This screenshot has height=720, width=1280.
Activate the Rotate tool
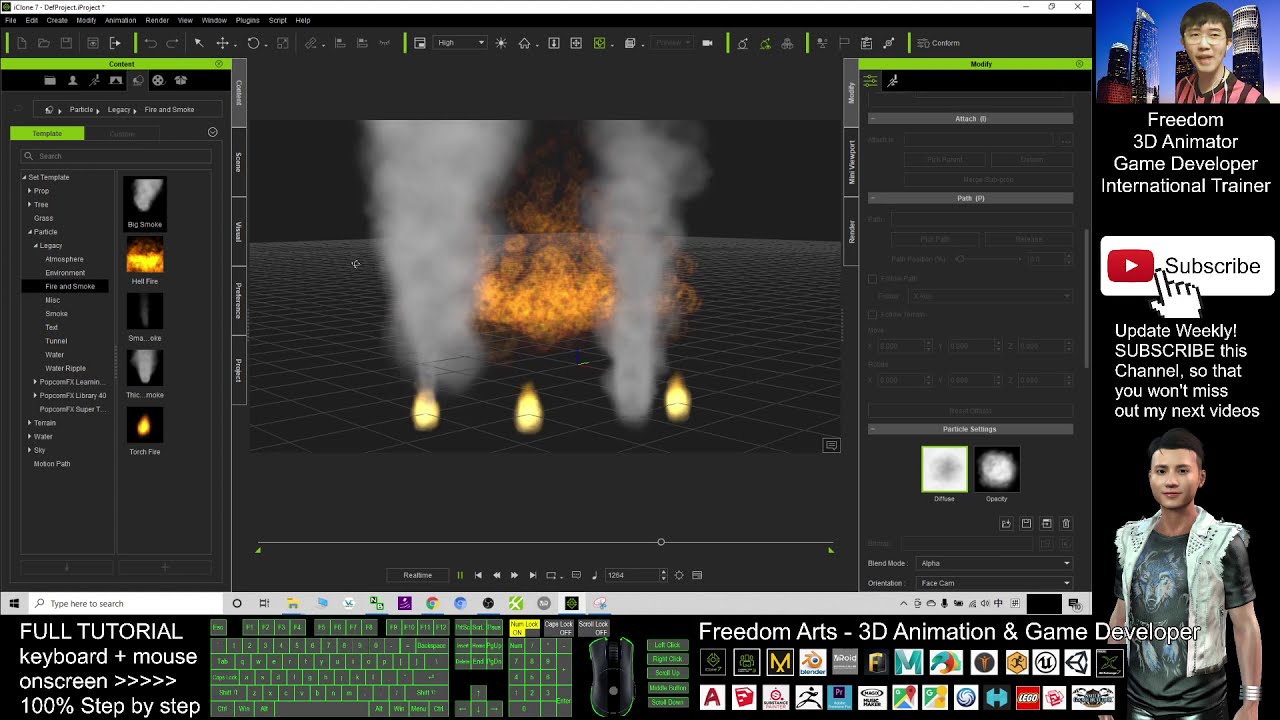point(253,43)
